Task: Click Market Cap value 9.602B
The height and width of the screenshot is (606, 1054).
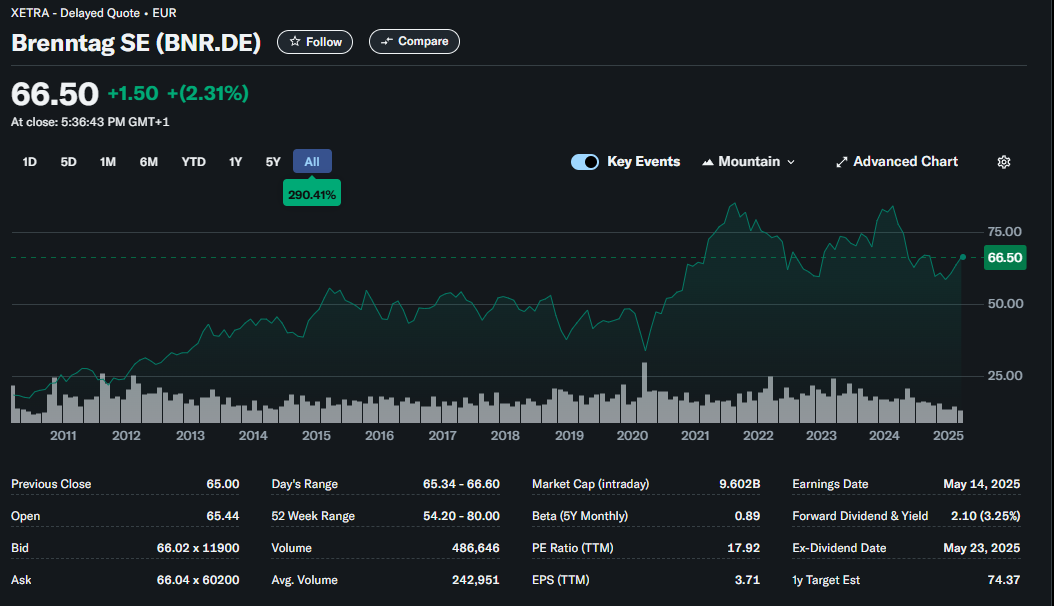Action: click(739, 484)
